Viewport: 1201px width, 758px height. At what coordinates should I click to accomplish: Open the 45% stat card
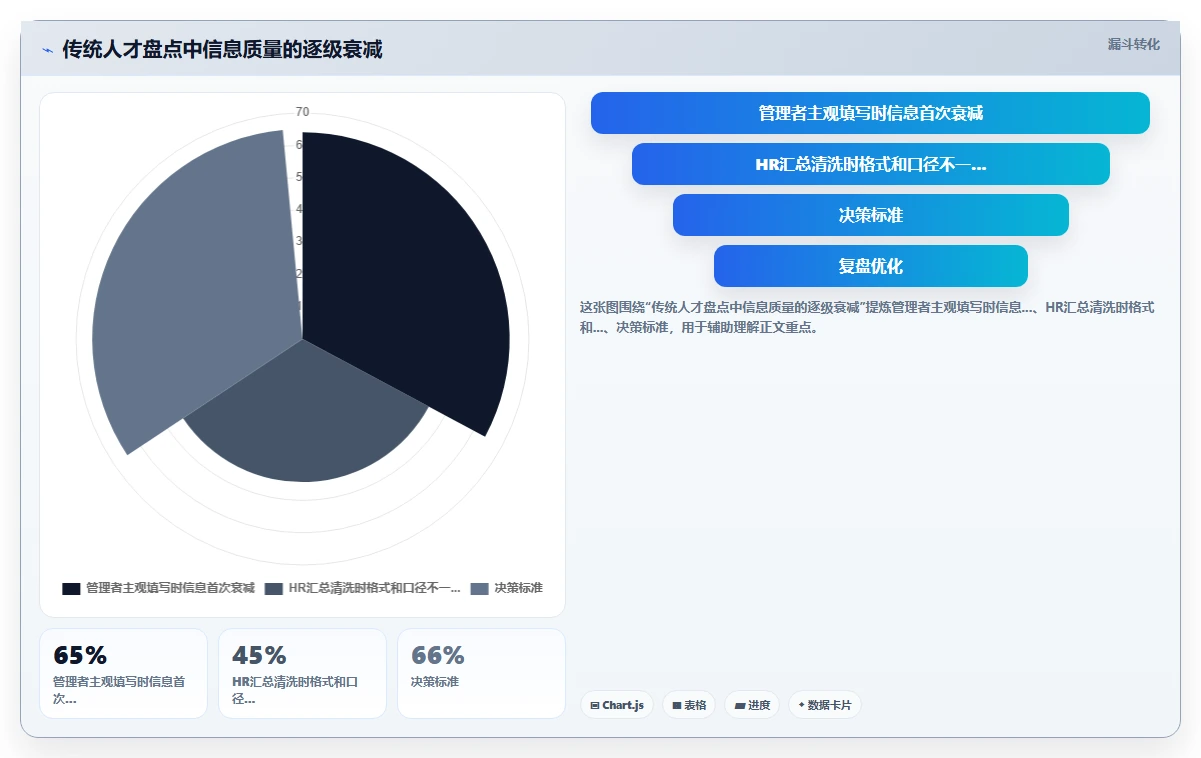pyautogui.click(x=302, y=673)
